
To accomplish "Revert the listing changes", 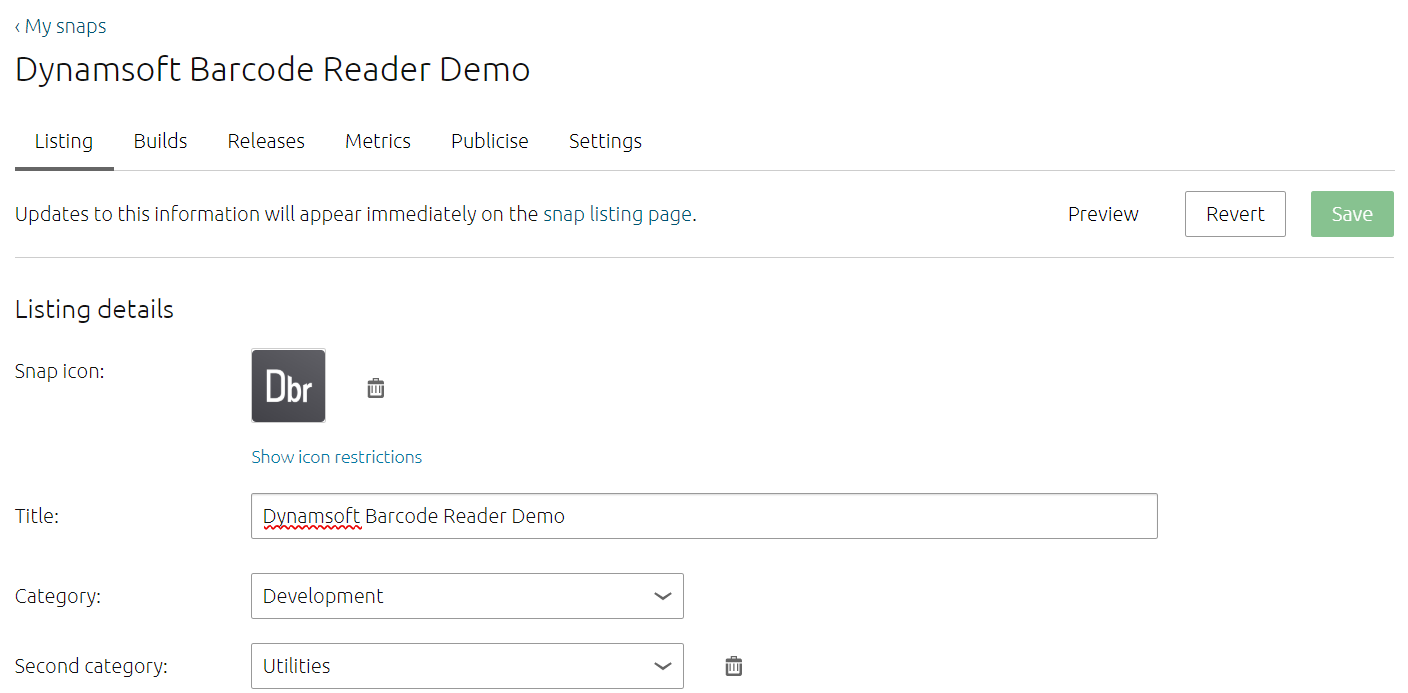I will click(x=1235, y=213).
